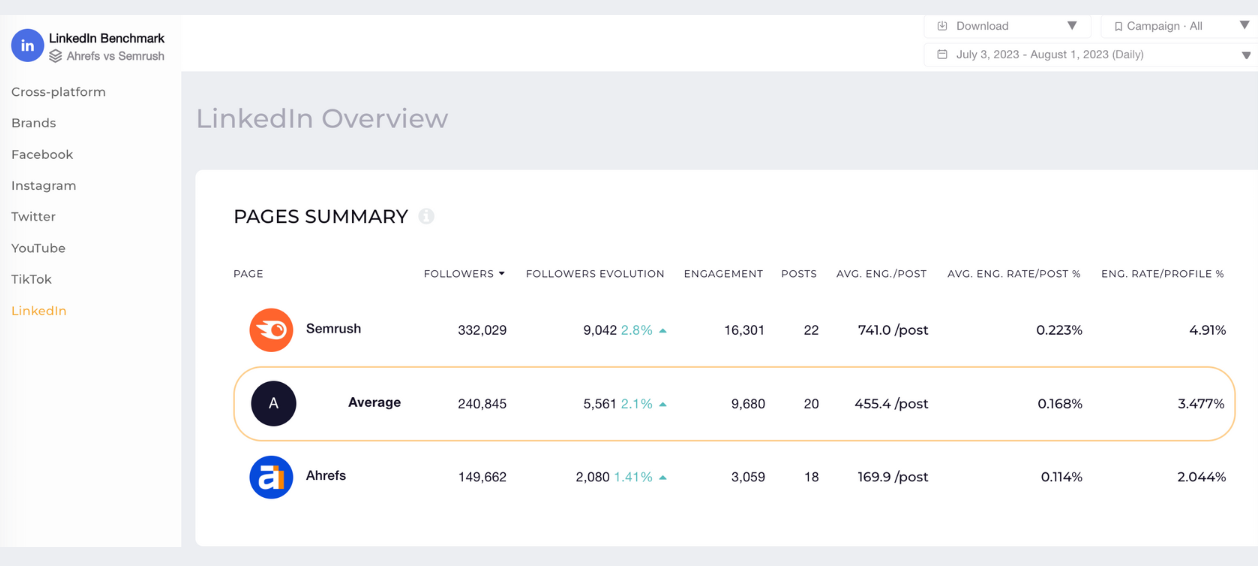
Task: Click Ahrefs 0.114% engagement rate
Action: click(1062, 477)
